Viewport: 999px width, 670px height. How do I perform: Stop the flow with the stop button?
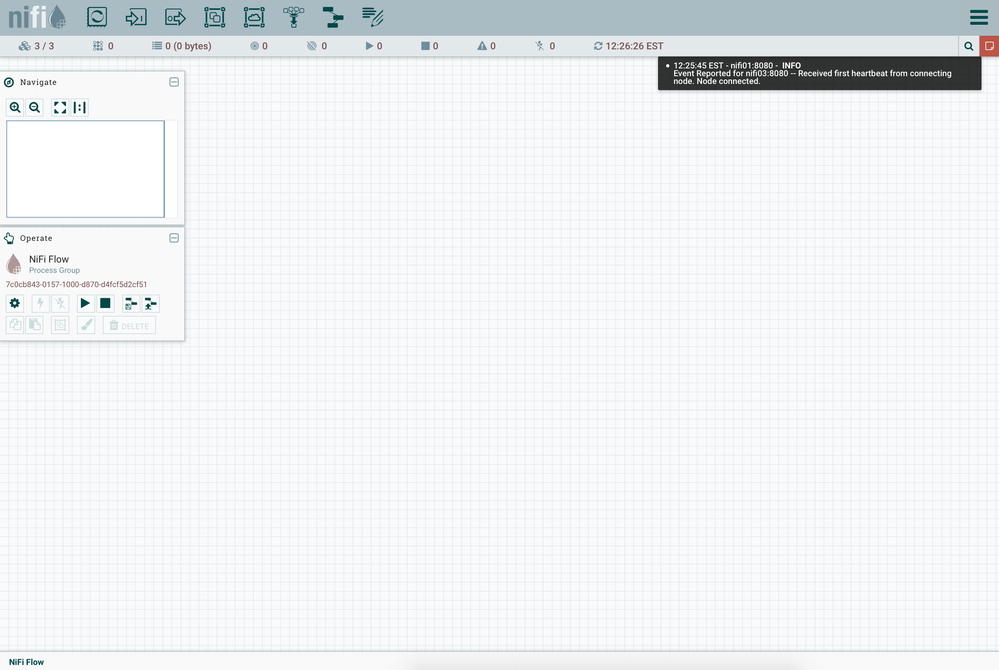(x=105, y=303)
